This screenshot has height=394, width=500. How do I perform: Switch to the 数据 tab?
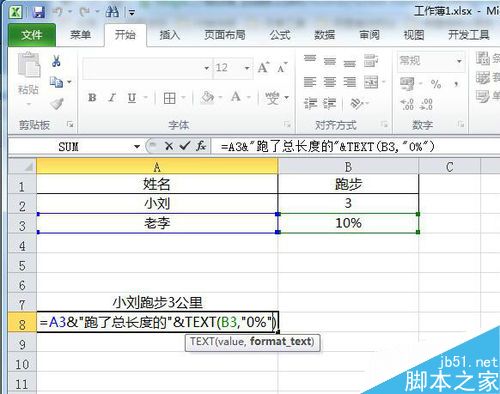pyautogui.click(x=324, y=35)
